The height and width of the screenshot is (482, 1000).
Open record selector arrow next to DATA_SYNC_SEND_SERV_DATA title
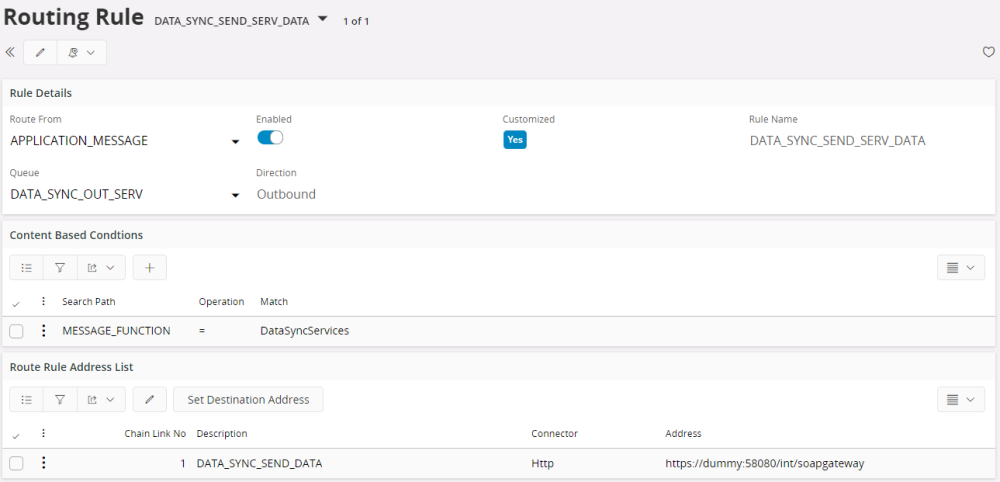[322, 19]
